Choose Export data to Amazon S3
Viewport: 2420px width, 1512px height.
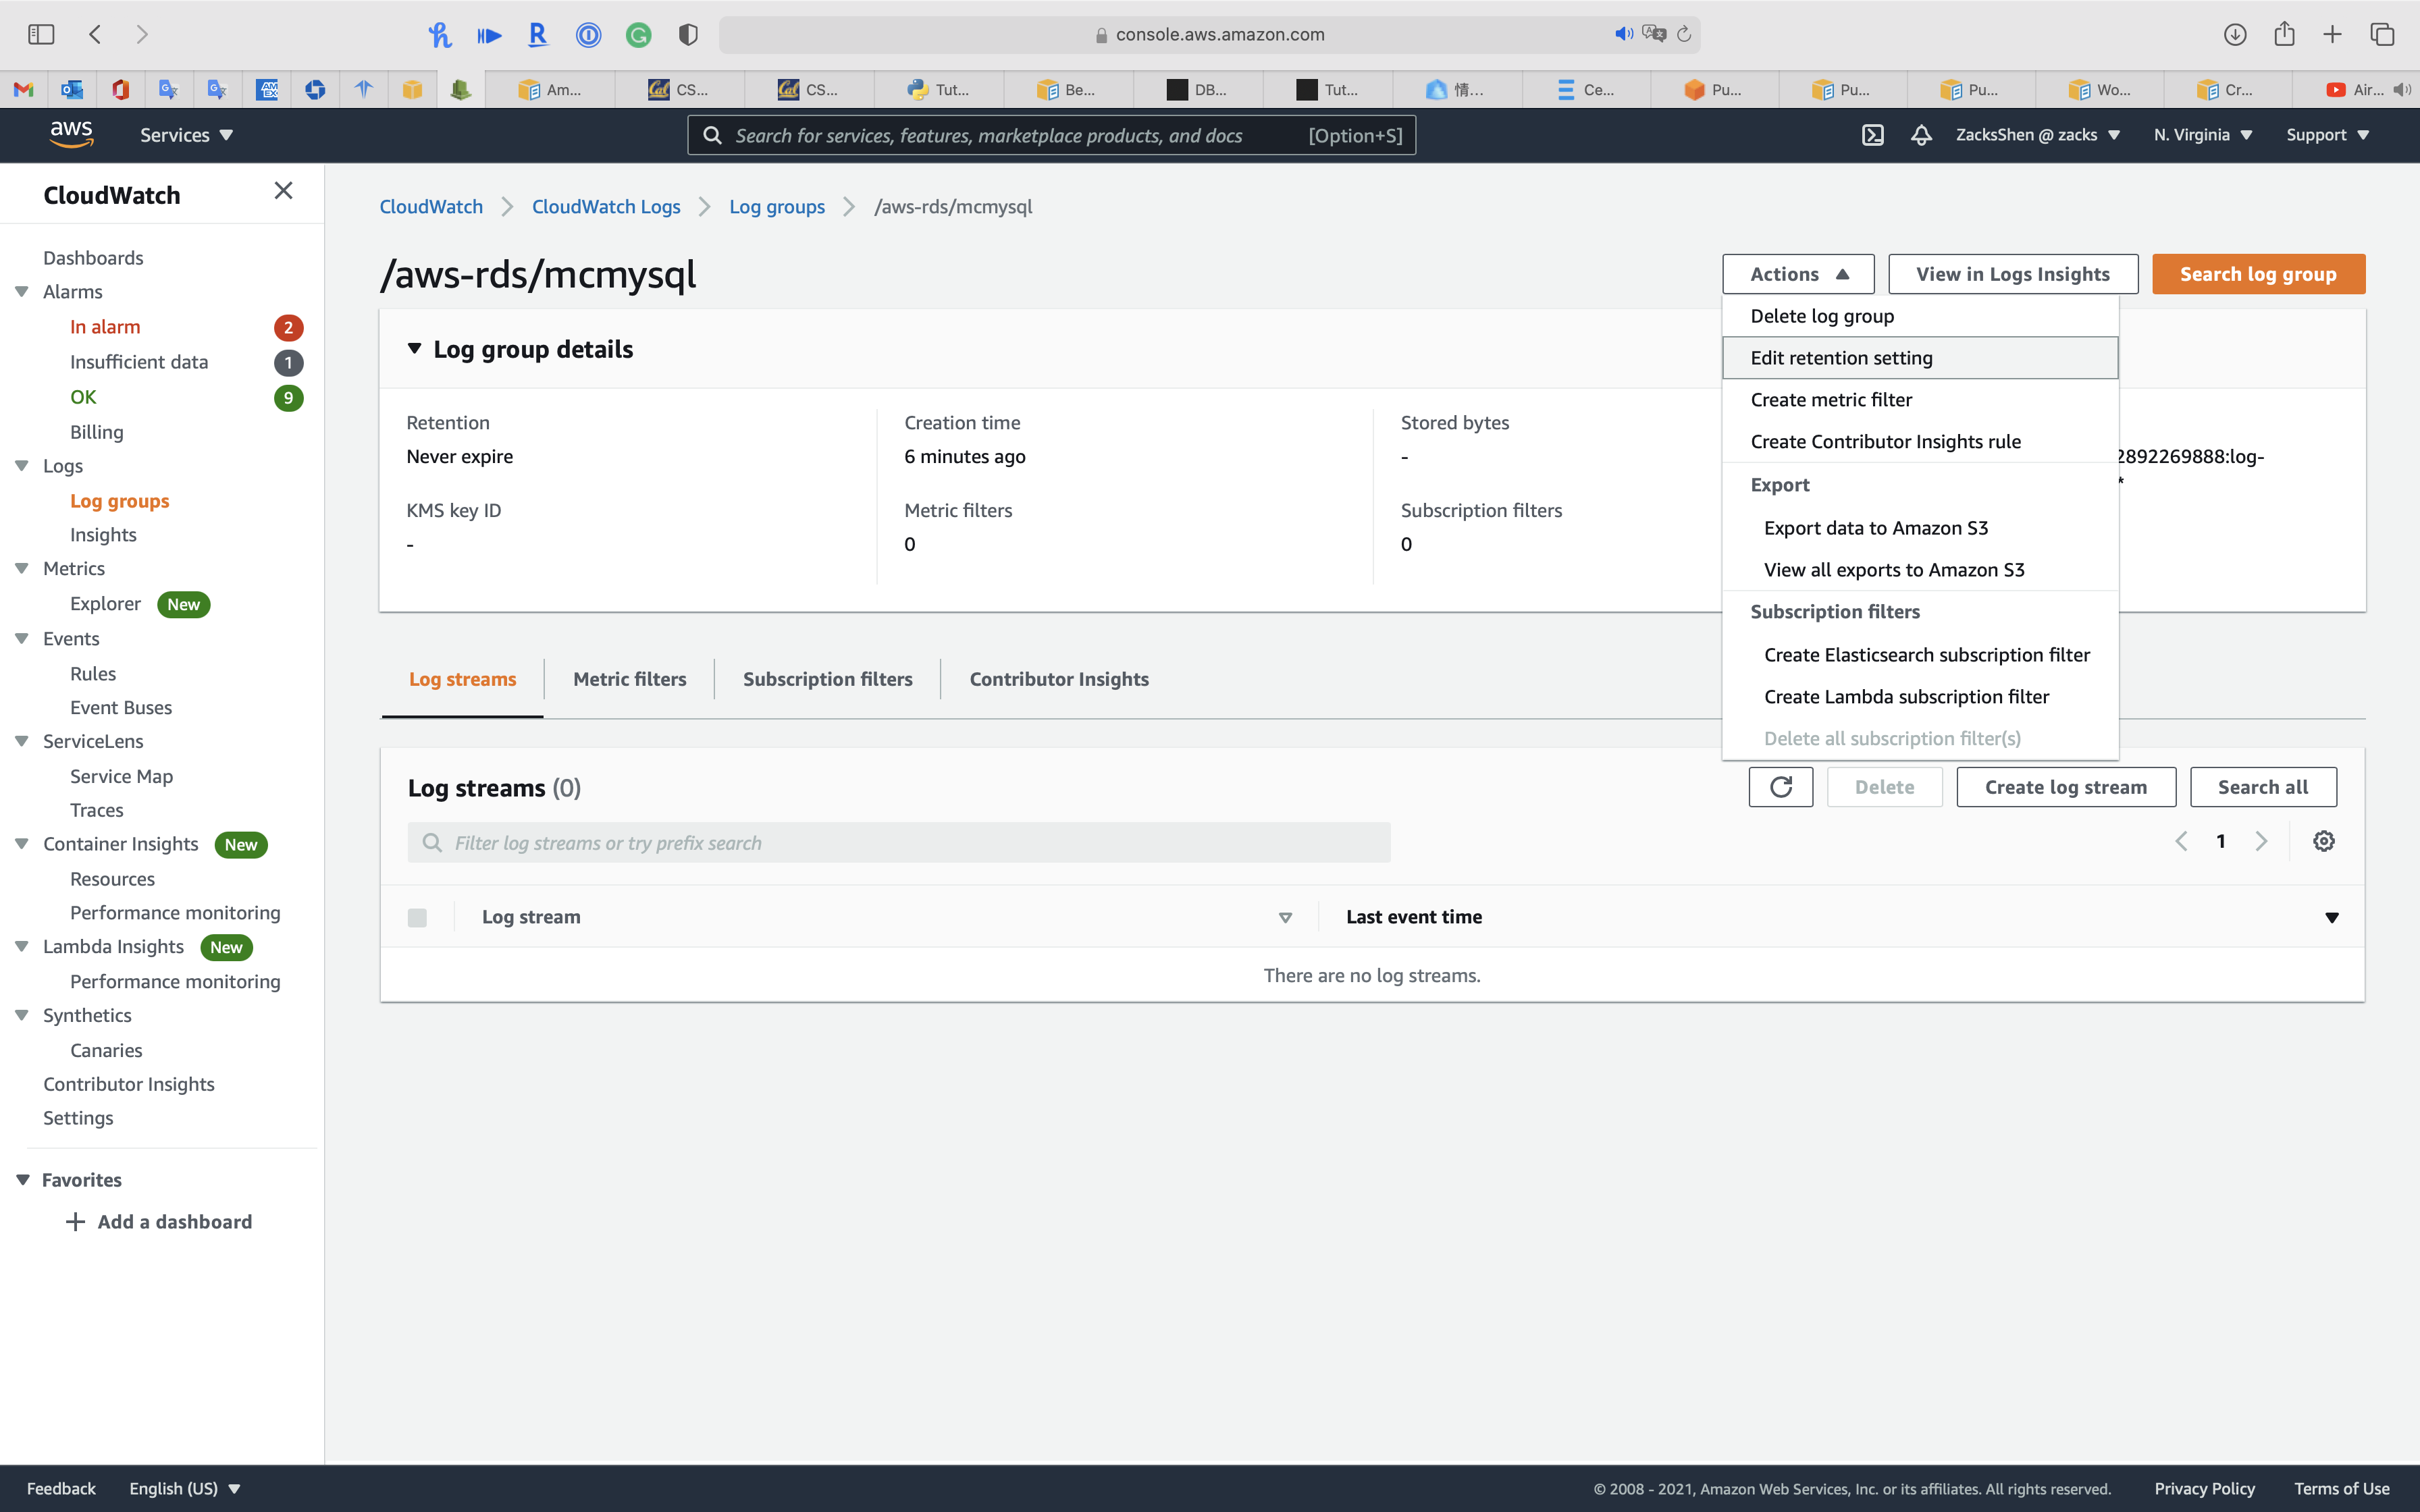click(x=1875, y=528)
